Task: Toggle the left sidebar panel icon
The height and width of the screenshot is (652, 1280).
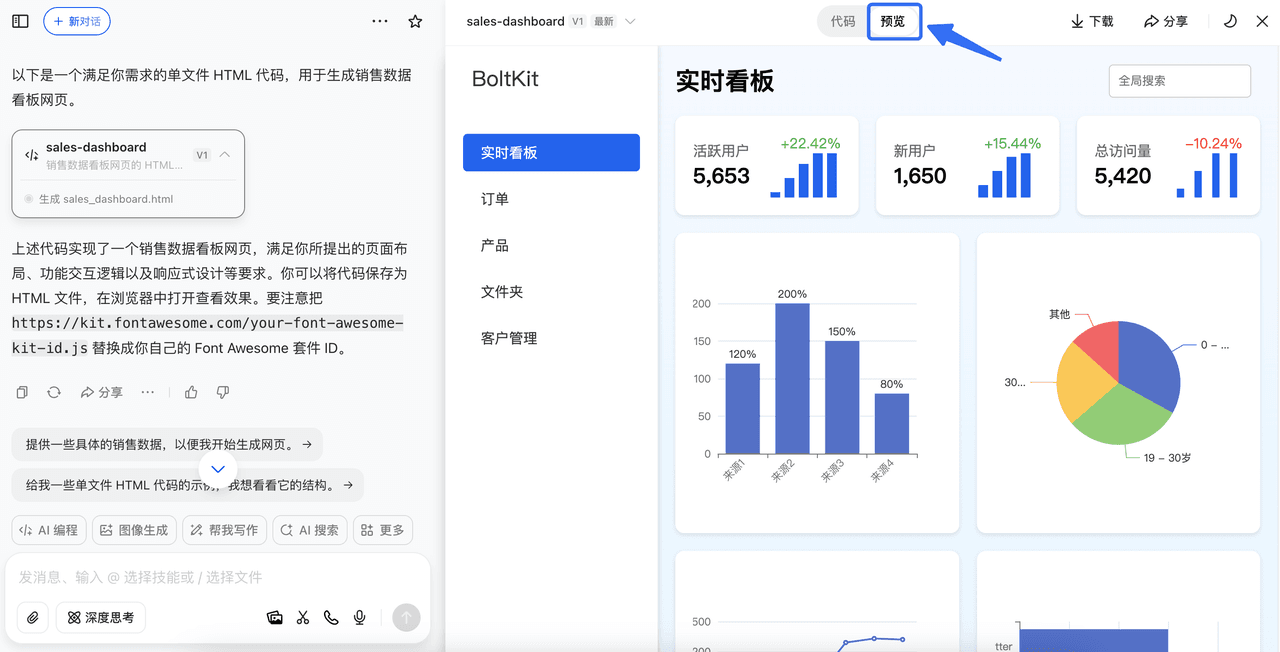Action: point(20,21)
